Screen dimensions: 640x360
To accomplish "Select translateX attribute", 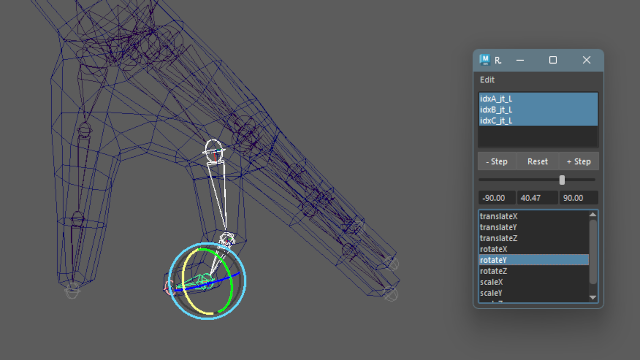I will [x=534, y=216].
